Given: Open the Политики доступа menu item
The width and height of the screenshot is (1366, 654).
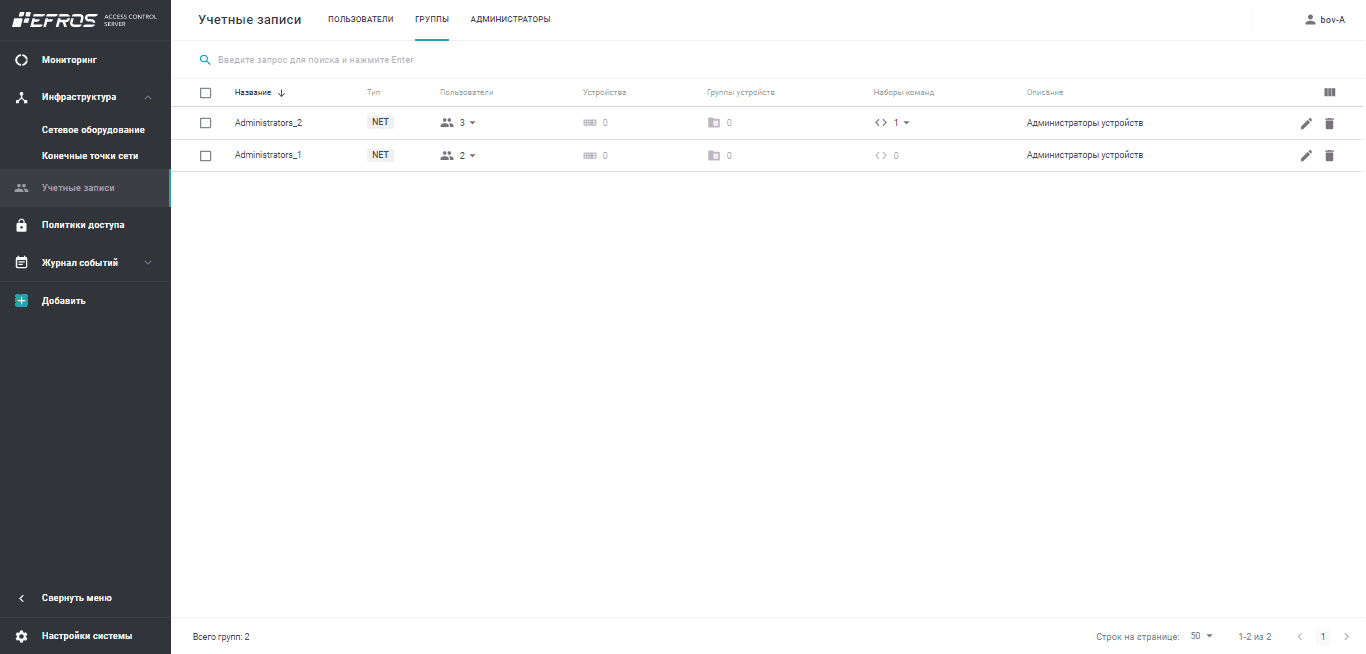Looking at the screenshot, I should click(85, 225).
